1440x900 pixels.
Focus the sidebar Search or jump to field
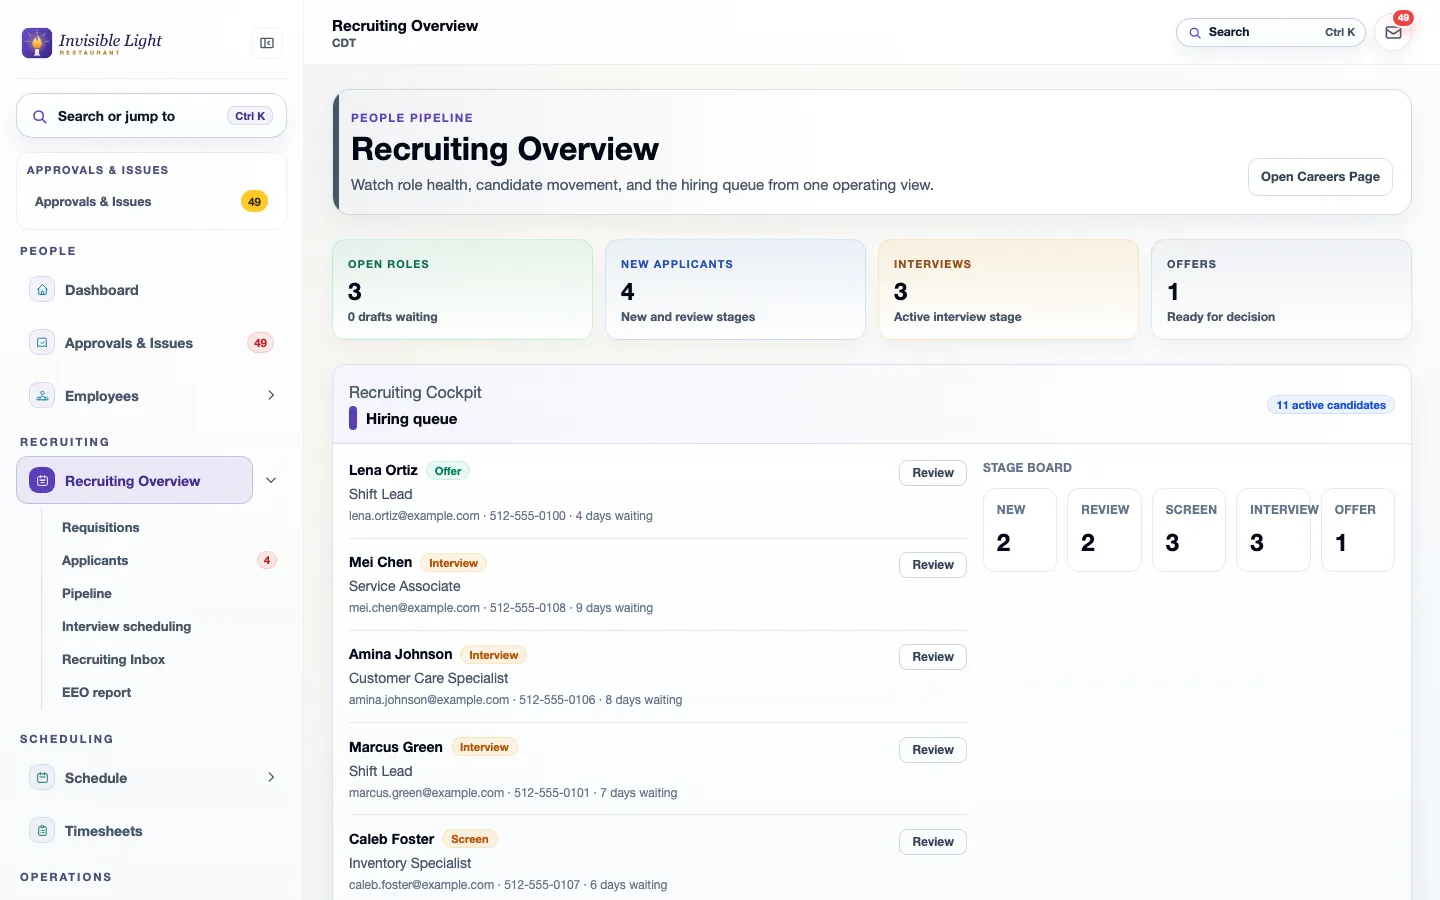click(151, 116)
